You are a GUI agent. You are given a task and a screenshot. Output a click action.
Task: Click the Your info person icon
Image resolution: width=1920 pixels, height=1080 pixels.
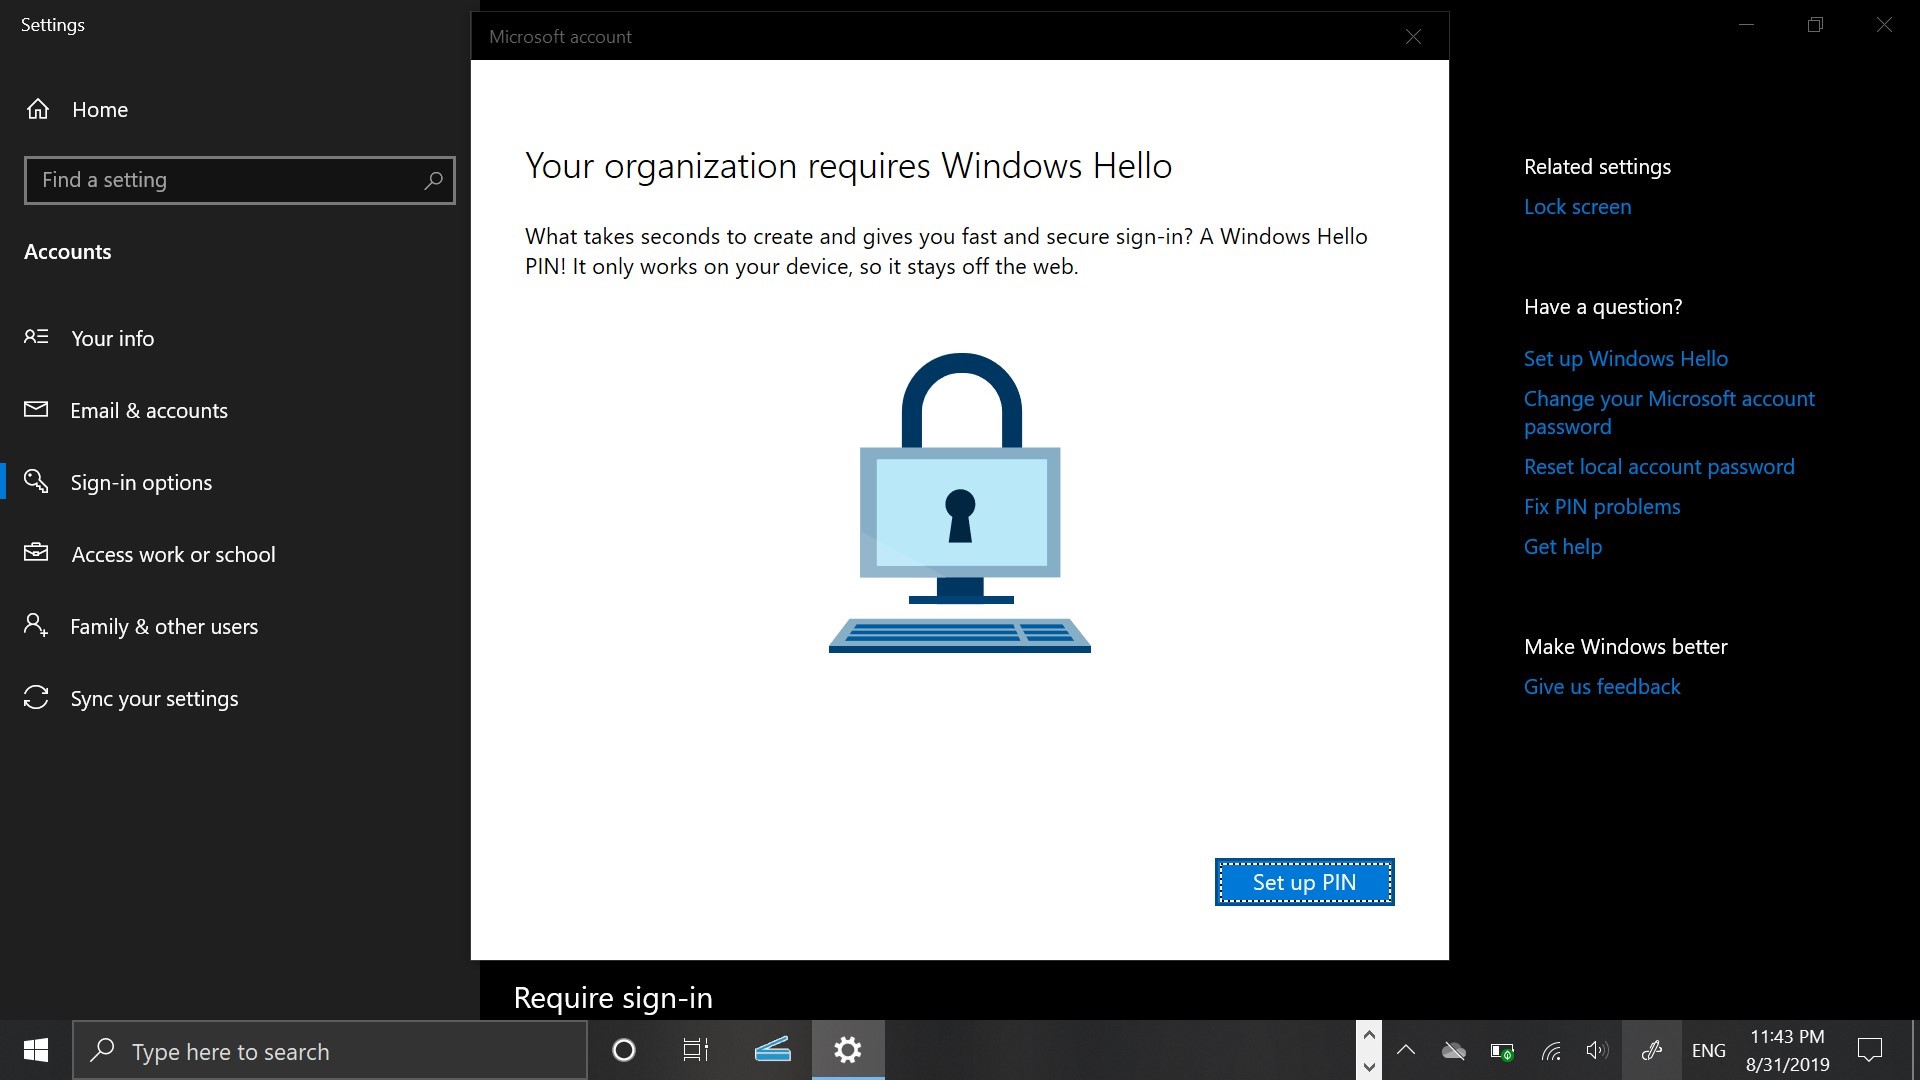point(36,337)
